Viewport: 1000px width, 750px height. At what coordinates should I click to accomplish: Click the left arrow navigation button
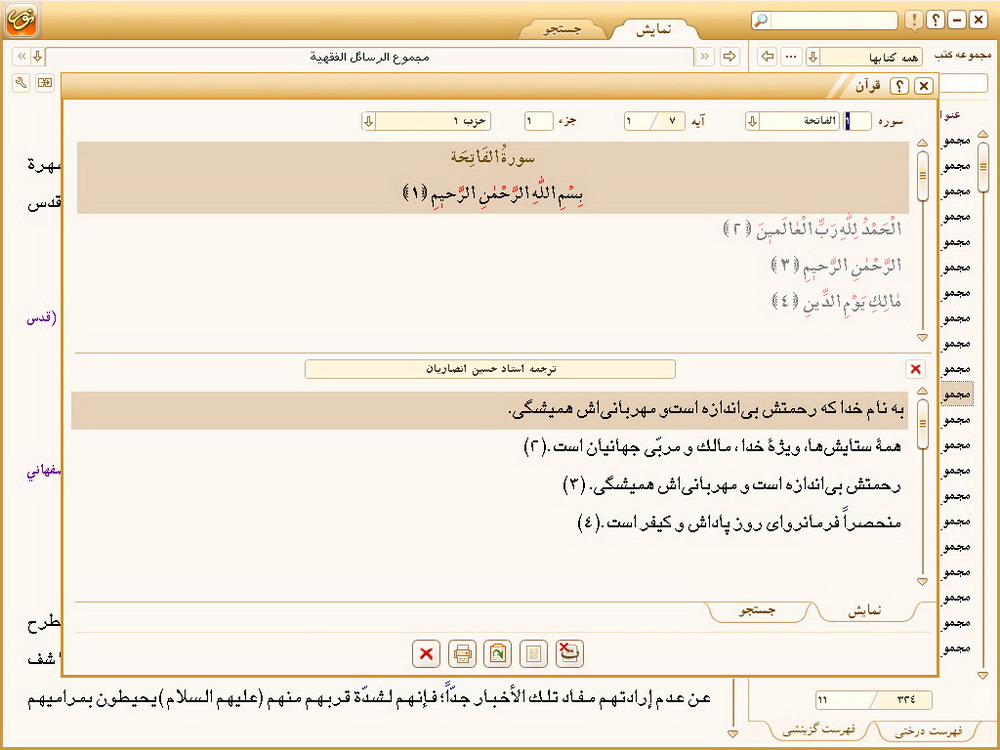click(x=768, y=57)
